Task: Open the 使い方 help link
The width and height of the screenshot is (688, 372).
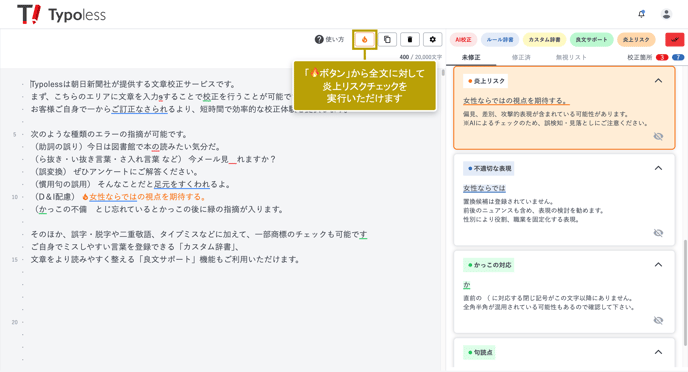Action: [x=330, y=39]
